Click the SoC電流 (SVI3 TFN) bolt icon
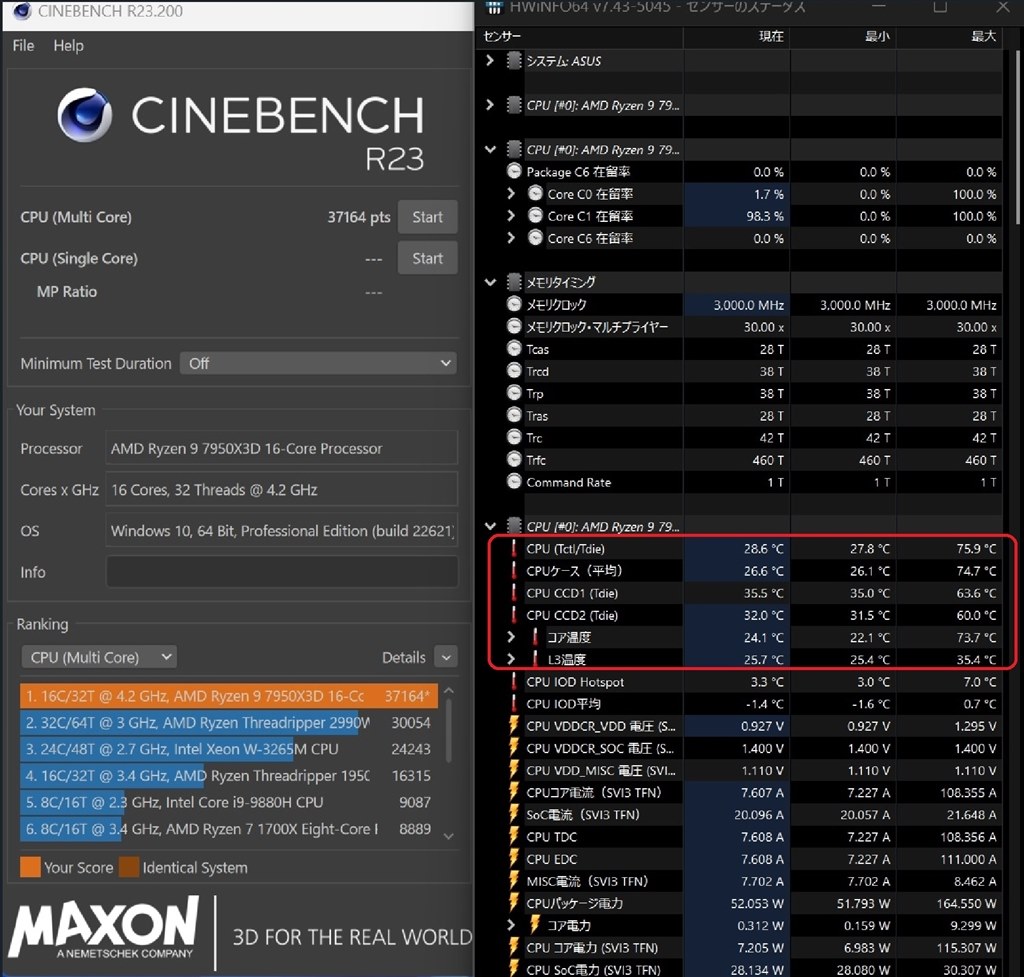This screenshot has height=977, width=1024. (514, 814)
